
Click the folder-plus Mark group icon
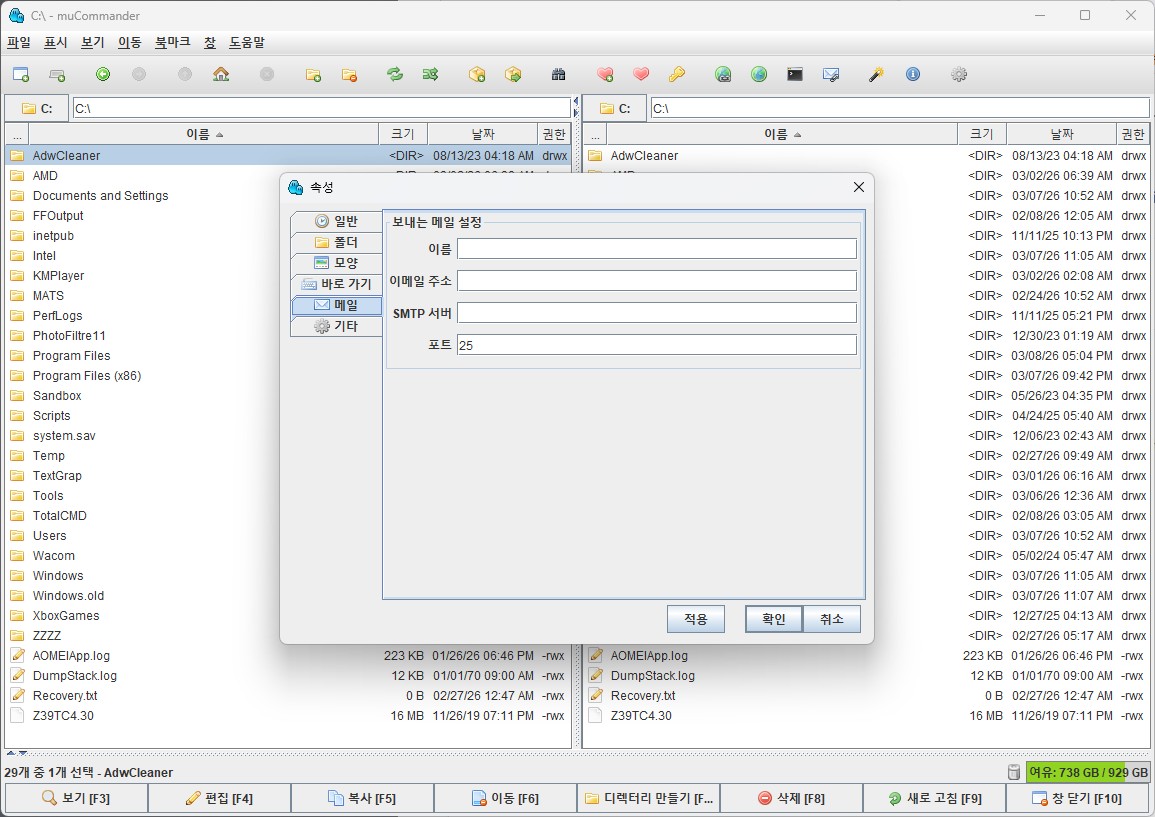(313, 74)
